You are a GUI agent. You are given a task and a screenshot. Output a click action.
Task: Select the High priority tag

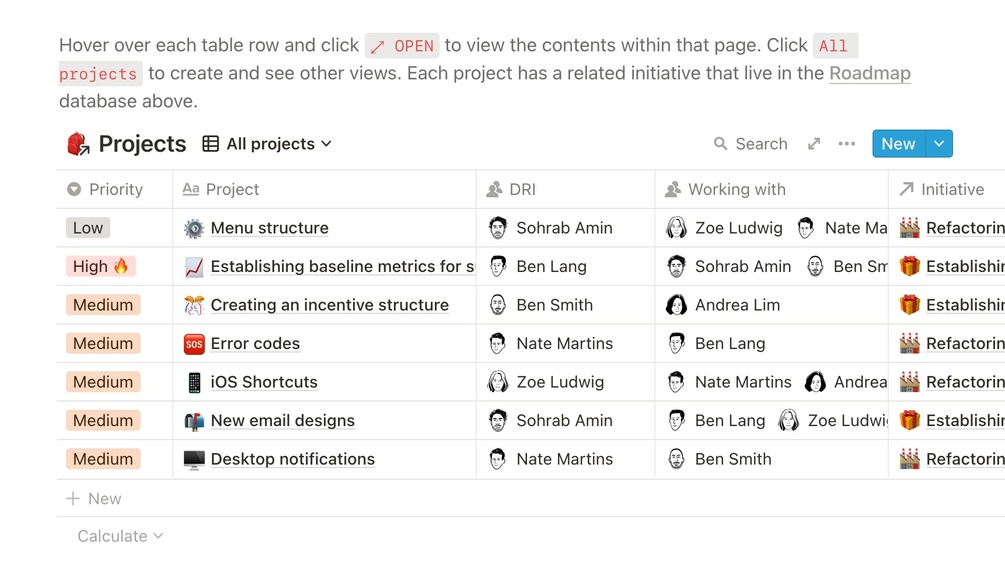click(x=100, y=267)
